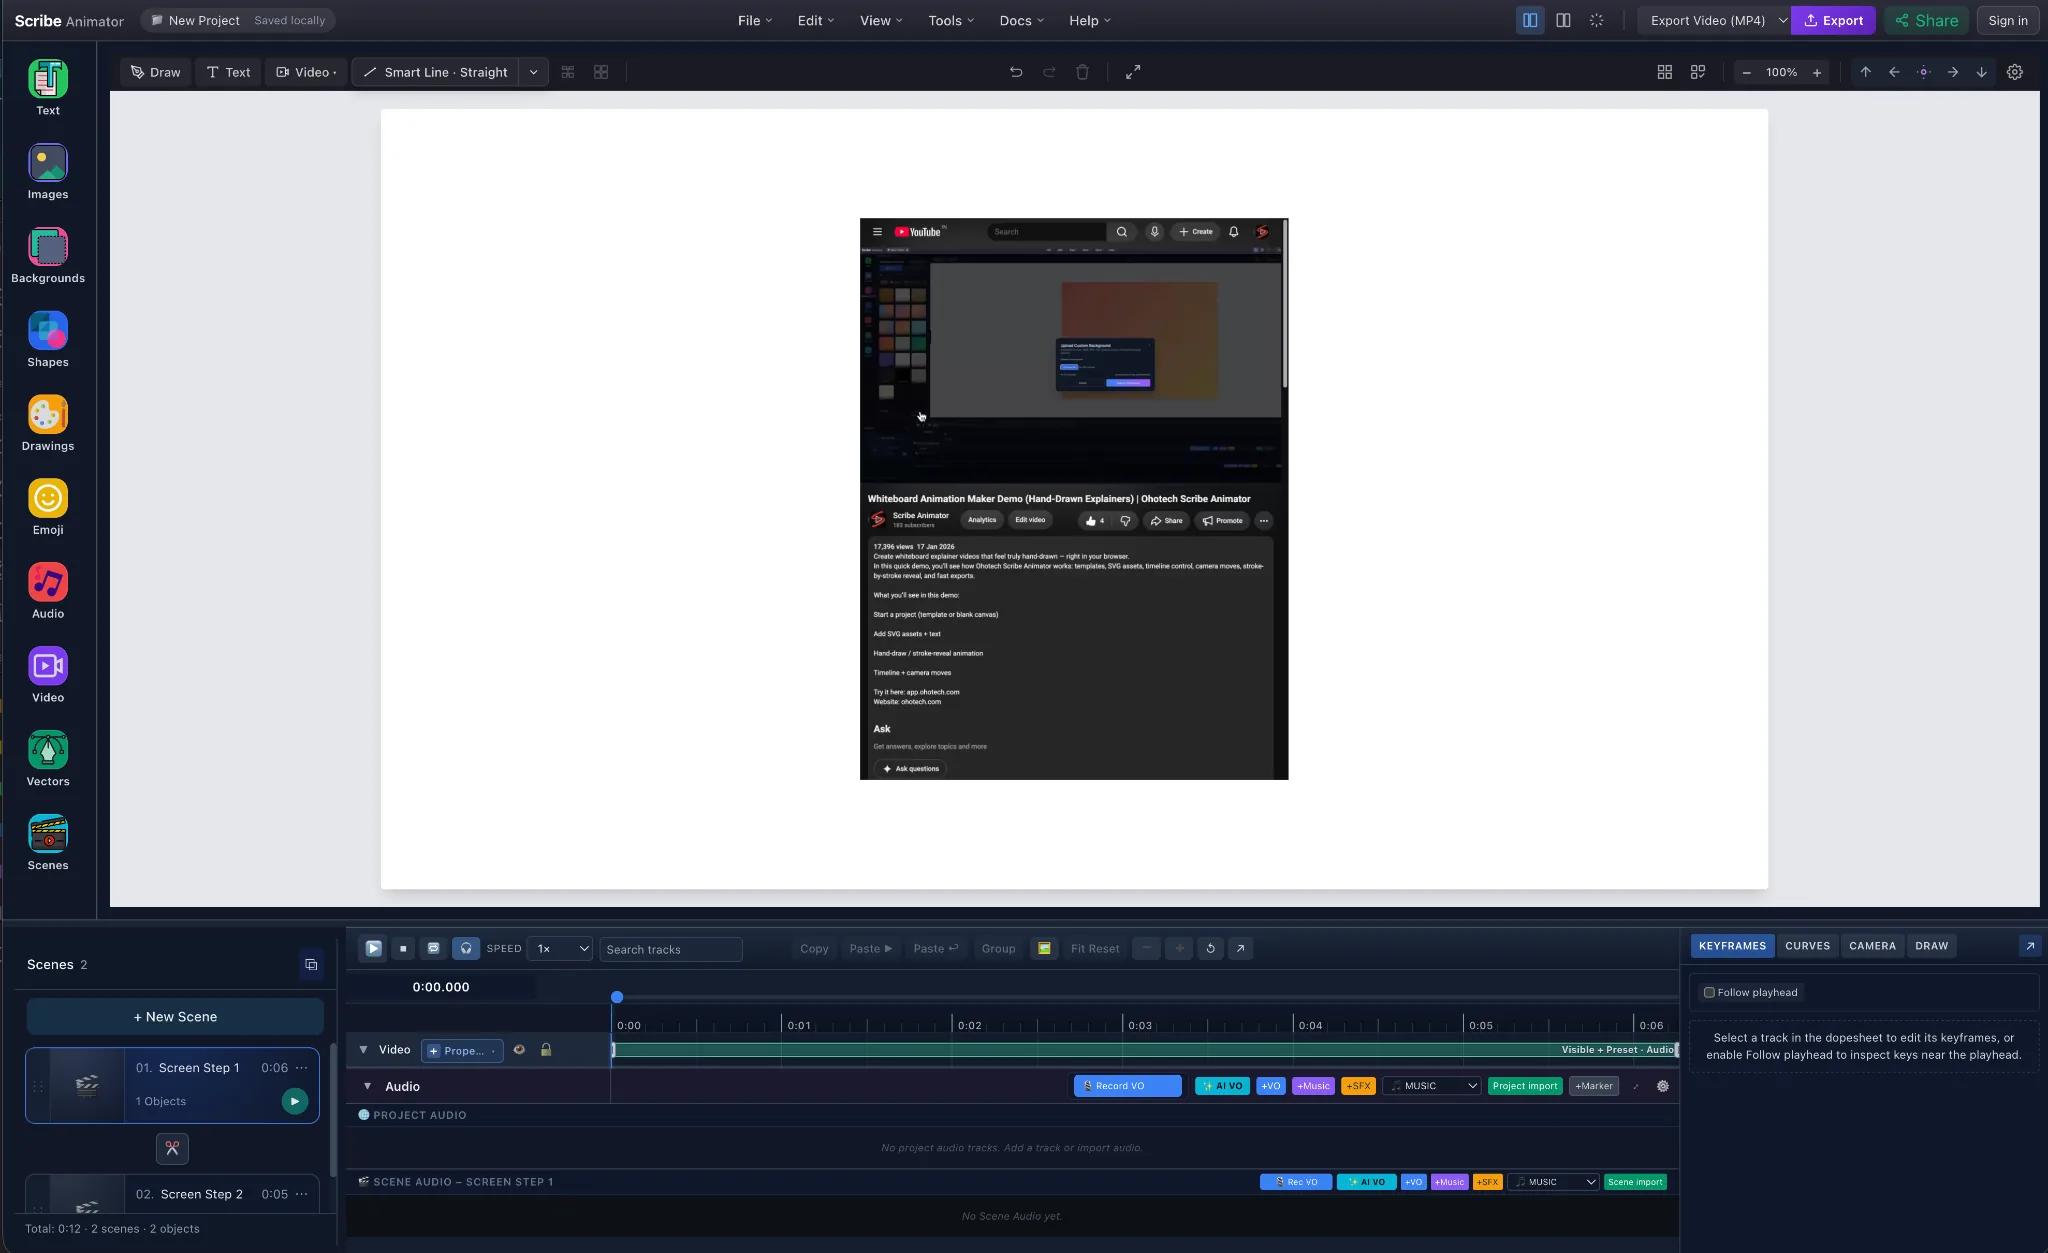Pan canvas right with right arrow
The width and height of the screenshot is (2048, 1253).
[x=1952, y=72]
